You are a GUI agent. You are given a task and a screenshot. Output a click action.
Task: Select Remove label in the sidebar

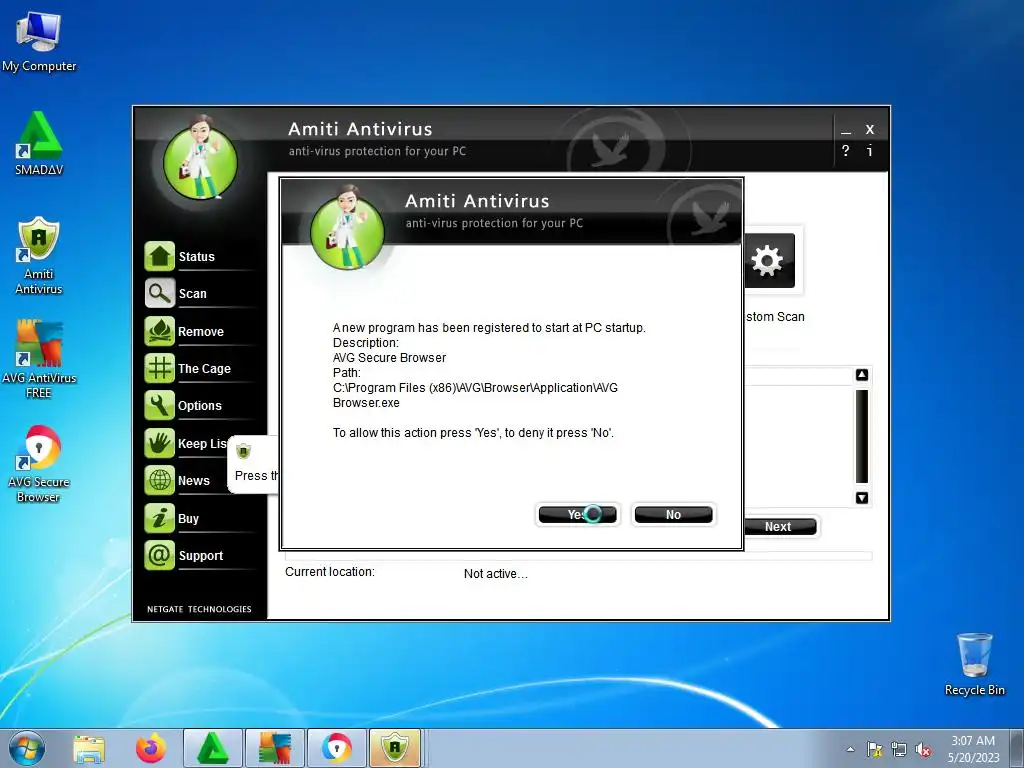click(201, 332)
